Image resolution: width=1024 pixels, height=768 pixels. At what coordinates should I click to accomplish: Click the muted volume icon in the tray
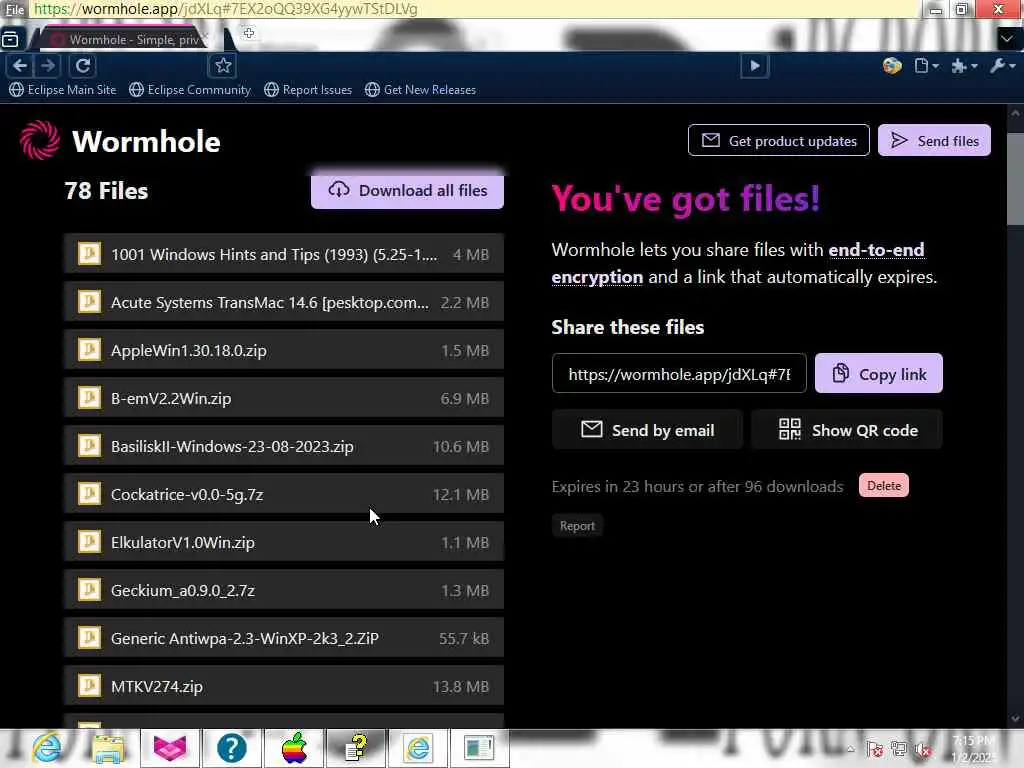point(923,750)
